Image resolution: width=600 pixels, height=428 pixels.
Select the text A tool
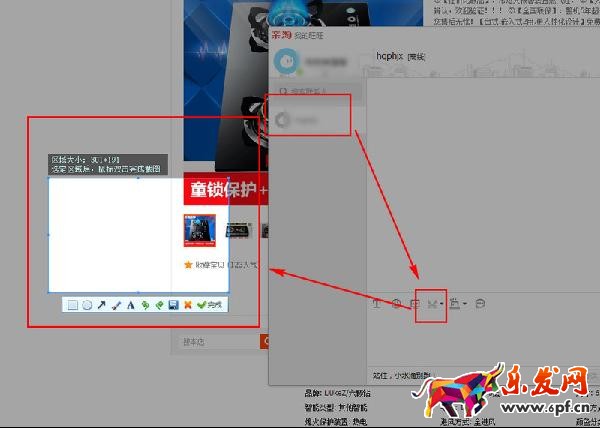pos(130,304)
